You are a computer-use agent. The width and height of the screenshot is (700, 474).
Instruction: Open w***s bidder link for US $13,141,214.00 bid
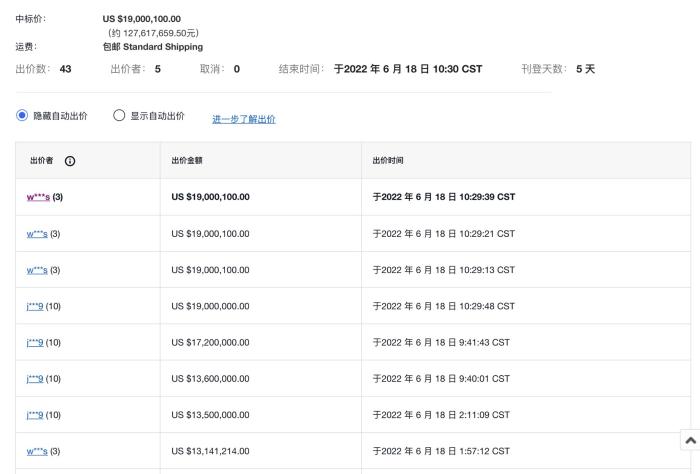38,451
